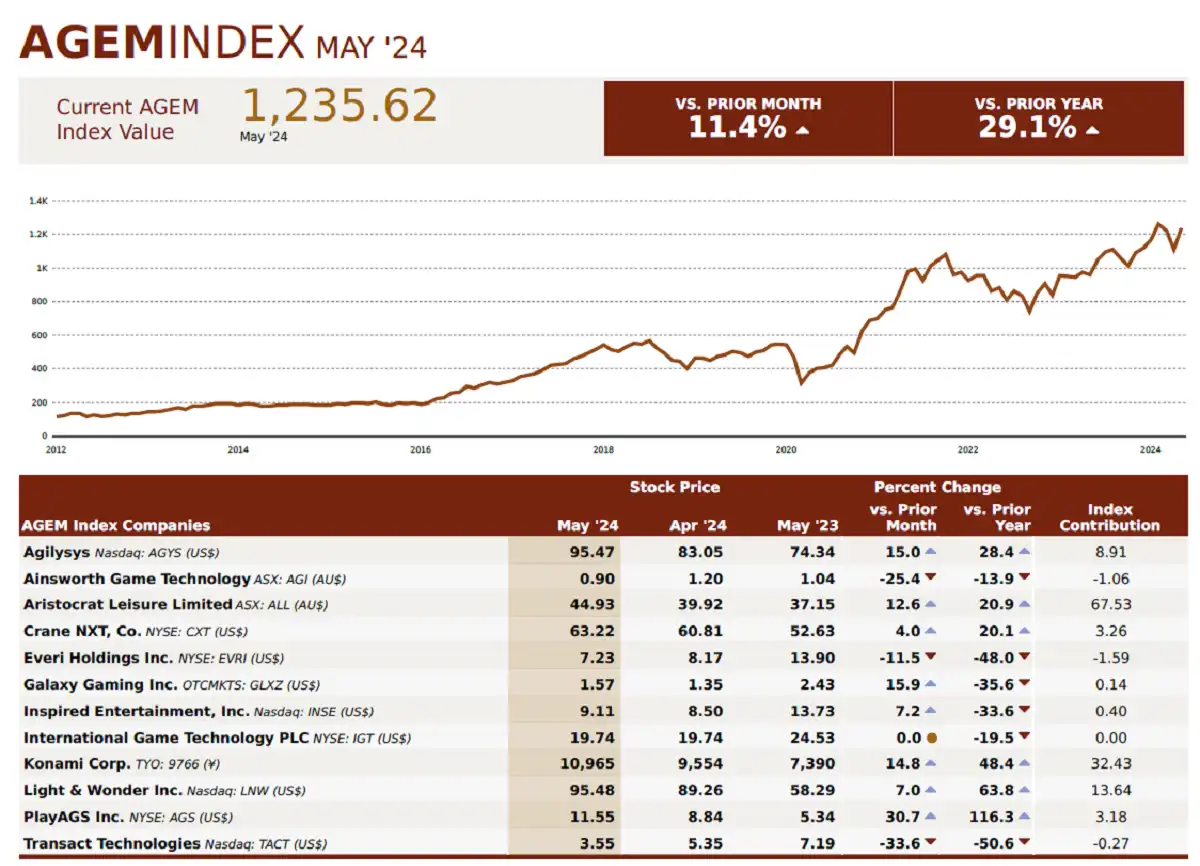The height and width of the screenshot is (866, 1200).
Task: Click the Current AGEM Index Value label
Action: [127, 119]
